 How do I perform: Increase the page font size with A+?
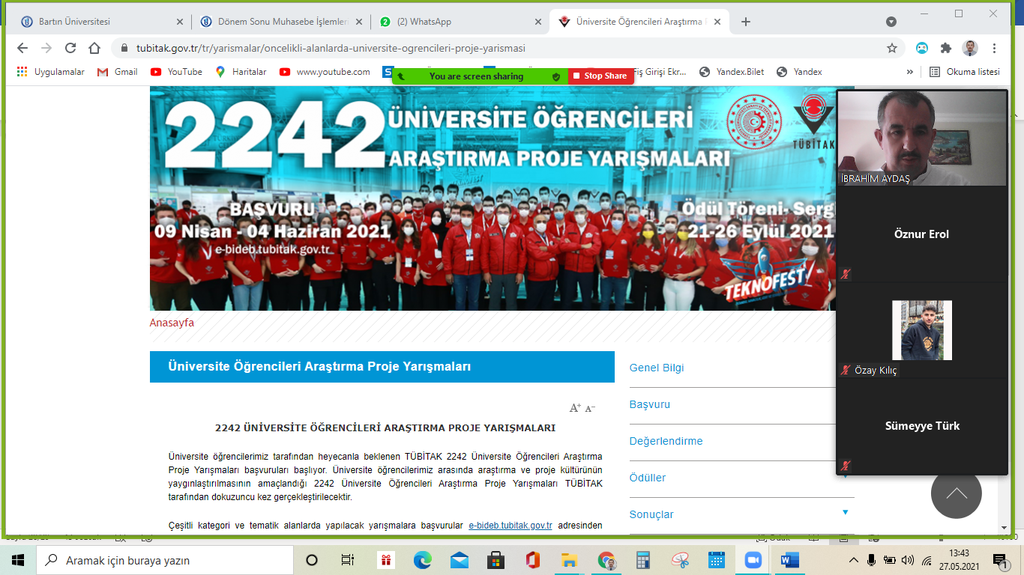click(x=575, y=408)
